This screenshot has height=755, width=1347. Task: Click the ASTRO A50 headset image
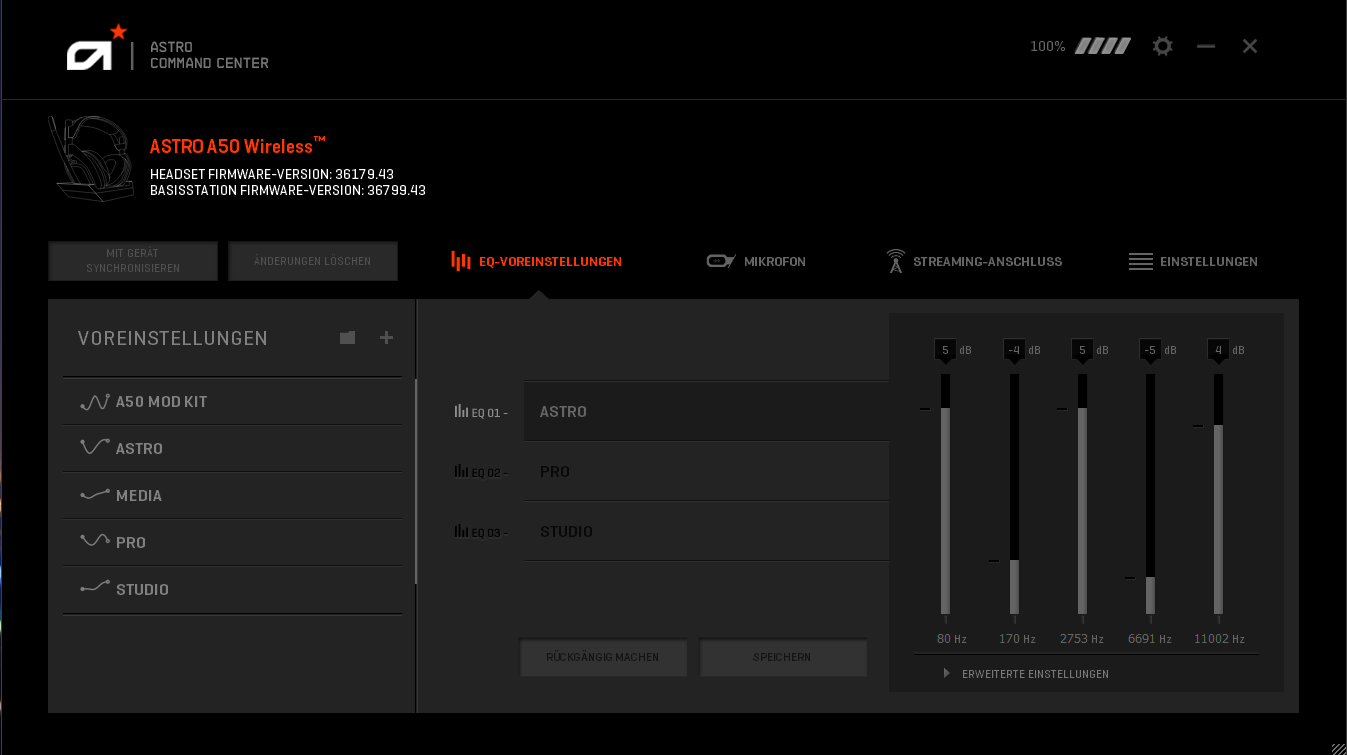coord(91,158)
